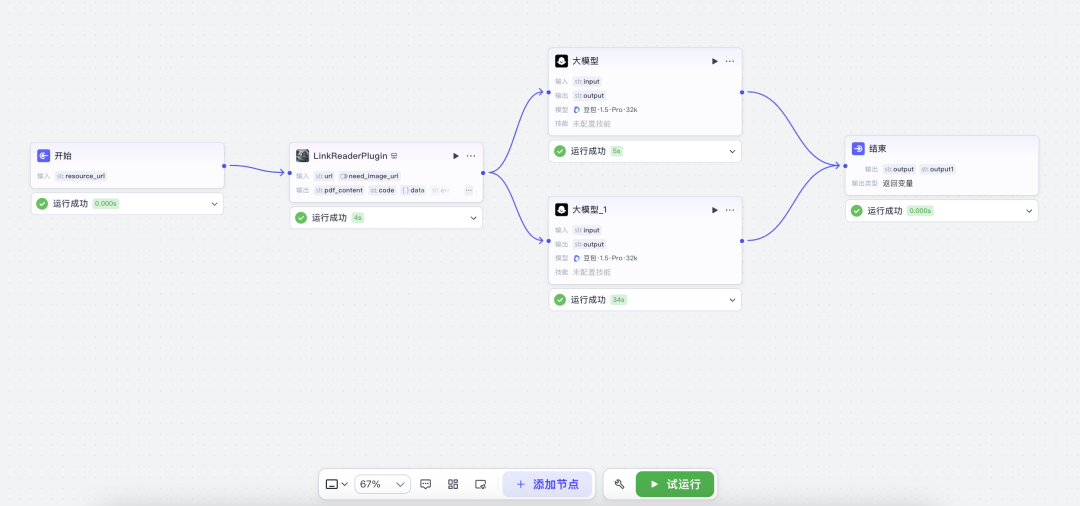Viewport: 1080px width, 506px height.
Task: Click the minimap icon in the bottom toolbar
Action: coord(481,484)
